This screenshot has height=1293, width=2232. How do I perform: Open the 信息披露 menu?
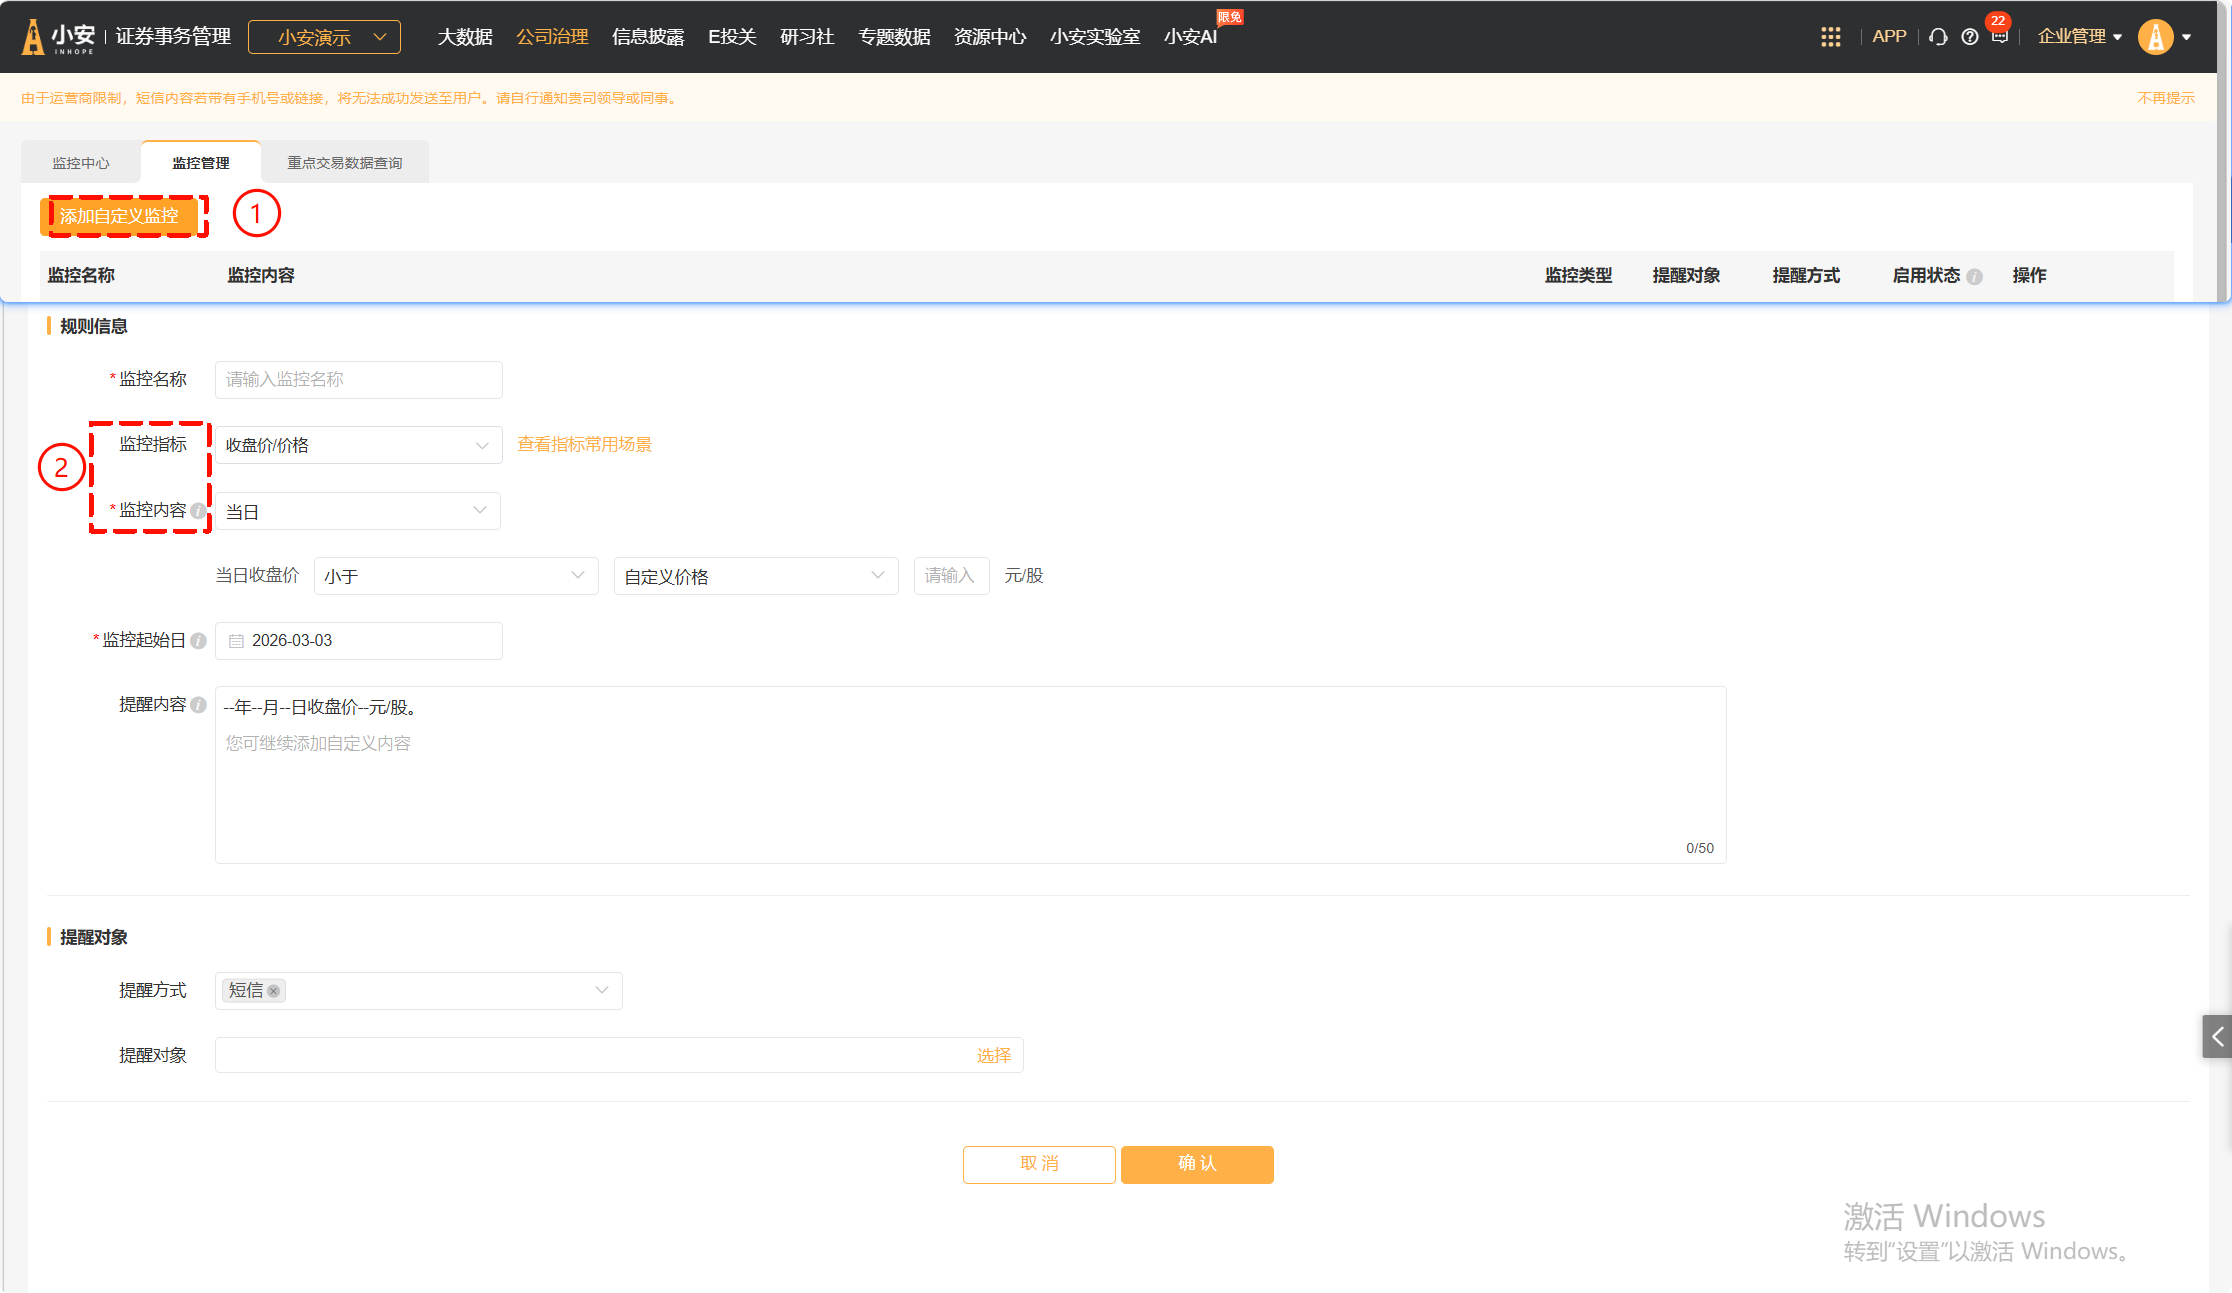click(647, 37)
